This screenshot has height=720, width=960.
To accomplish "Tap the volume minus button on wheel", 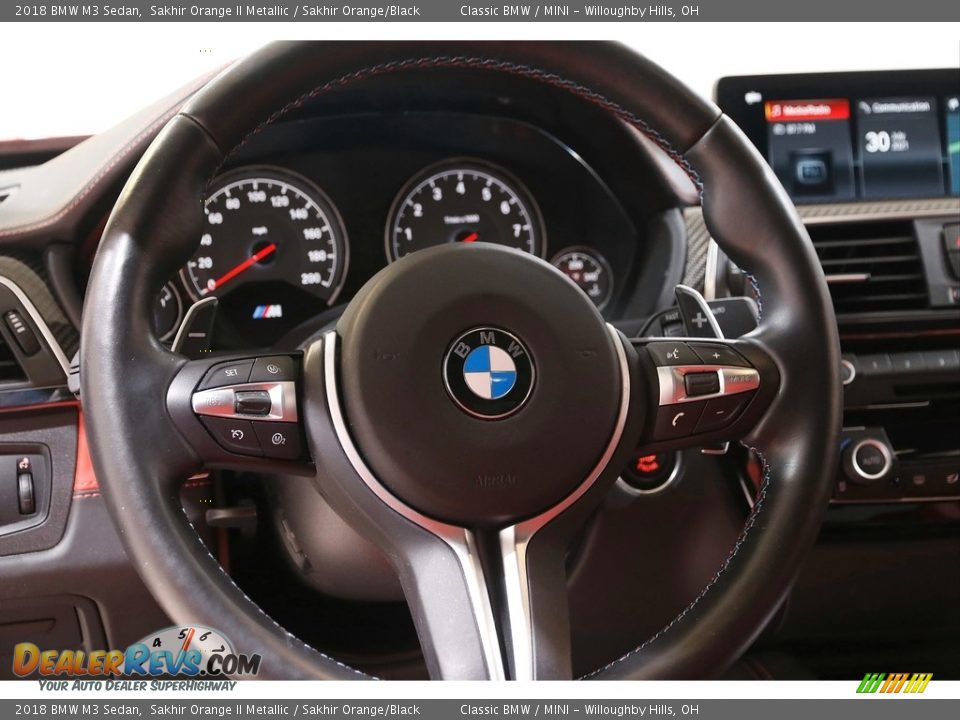I will (721, 413).
